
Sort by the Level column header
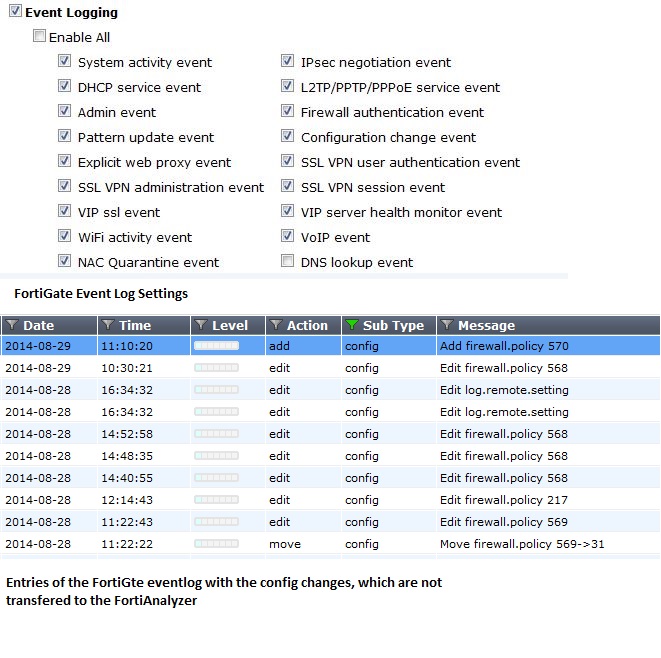pos(230,325)
